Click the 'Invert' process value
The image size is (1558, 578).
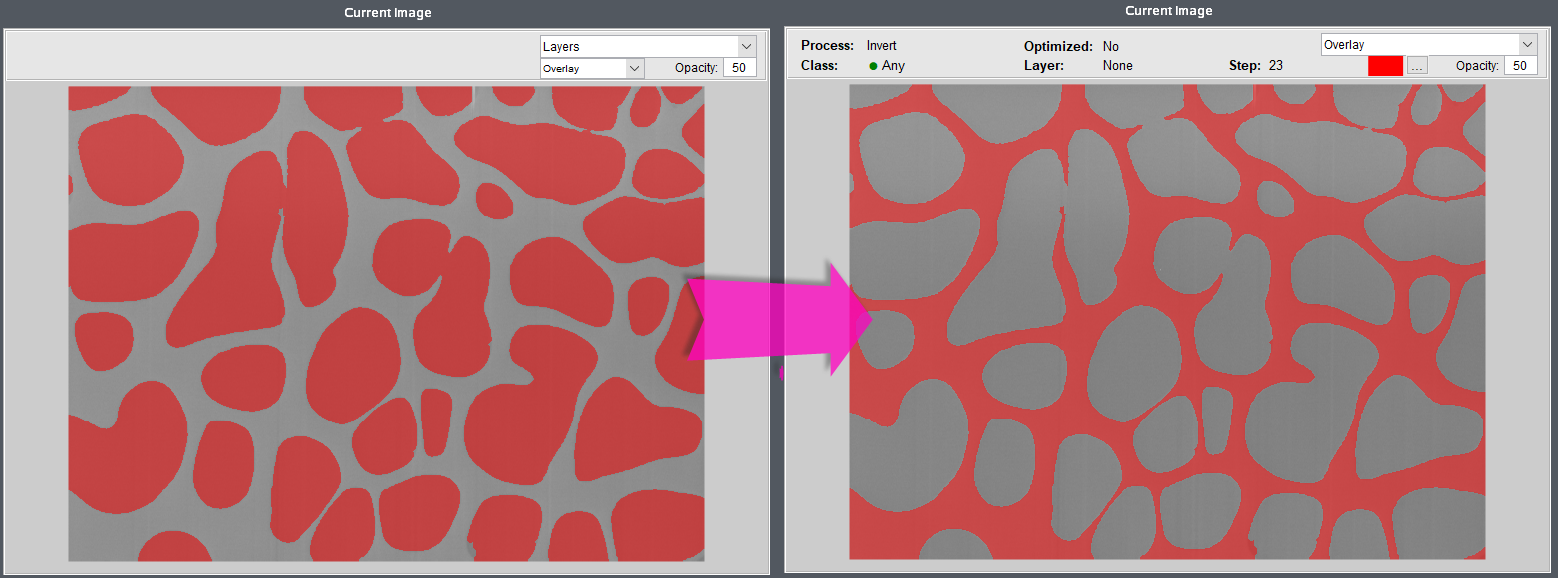[x=881, y=46]
